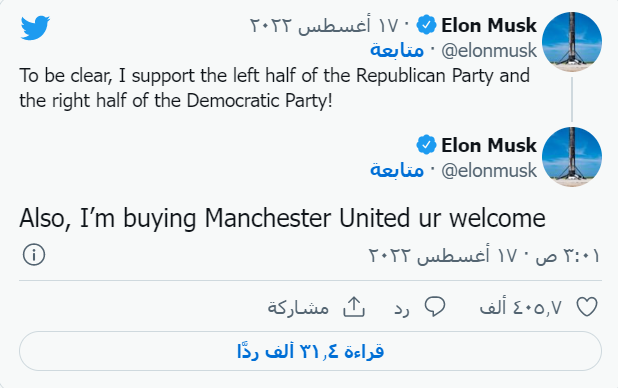Open Elon Musk avatar on lower tweet

tap(571, 157)
